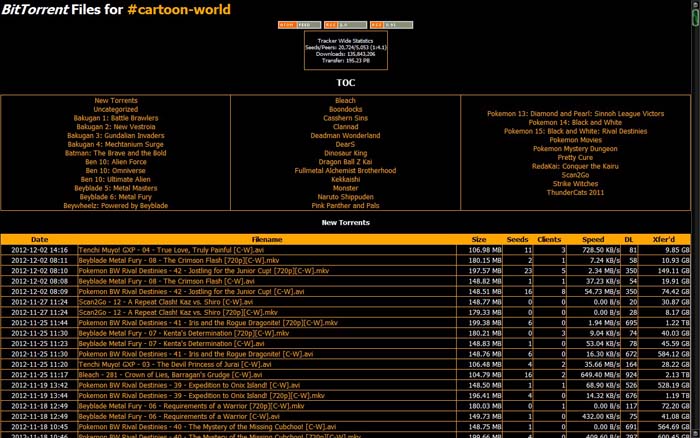
Task: Go to Monster section
Action: (346, 188)
